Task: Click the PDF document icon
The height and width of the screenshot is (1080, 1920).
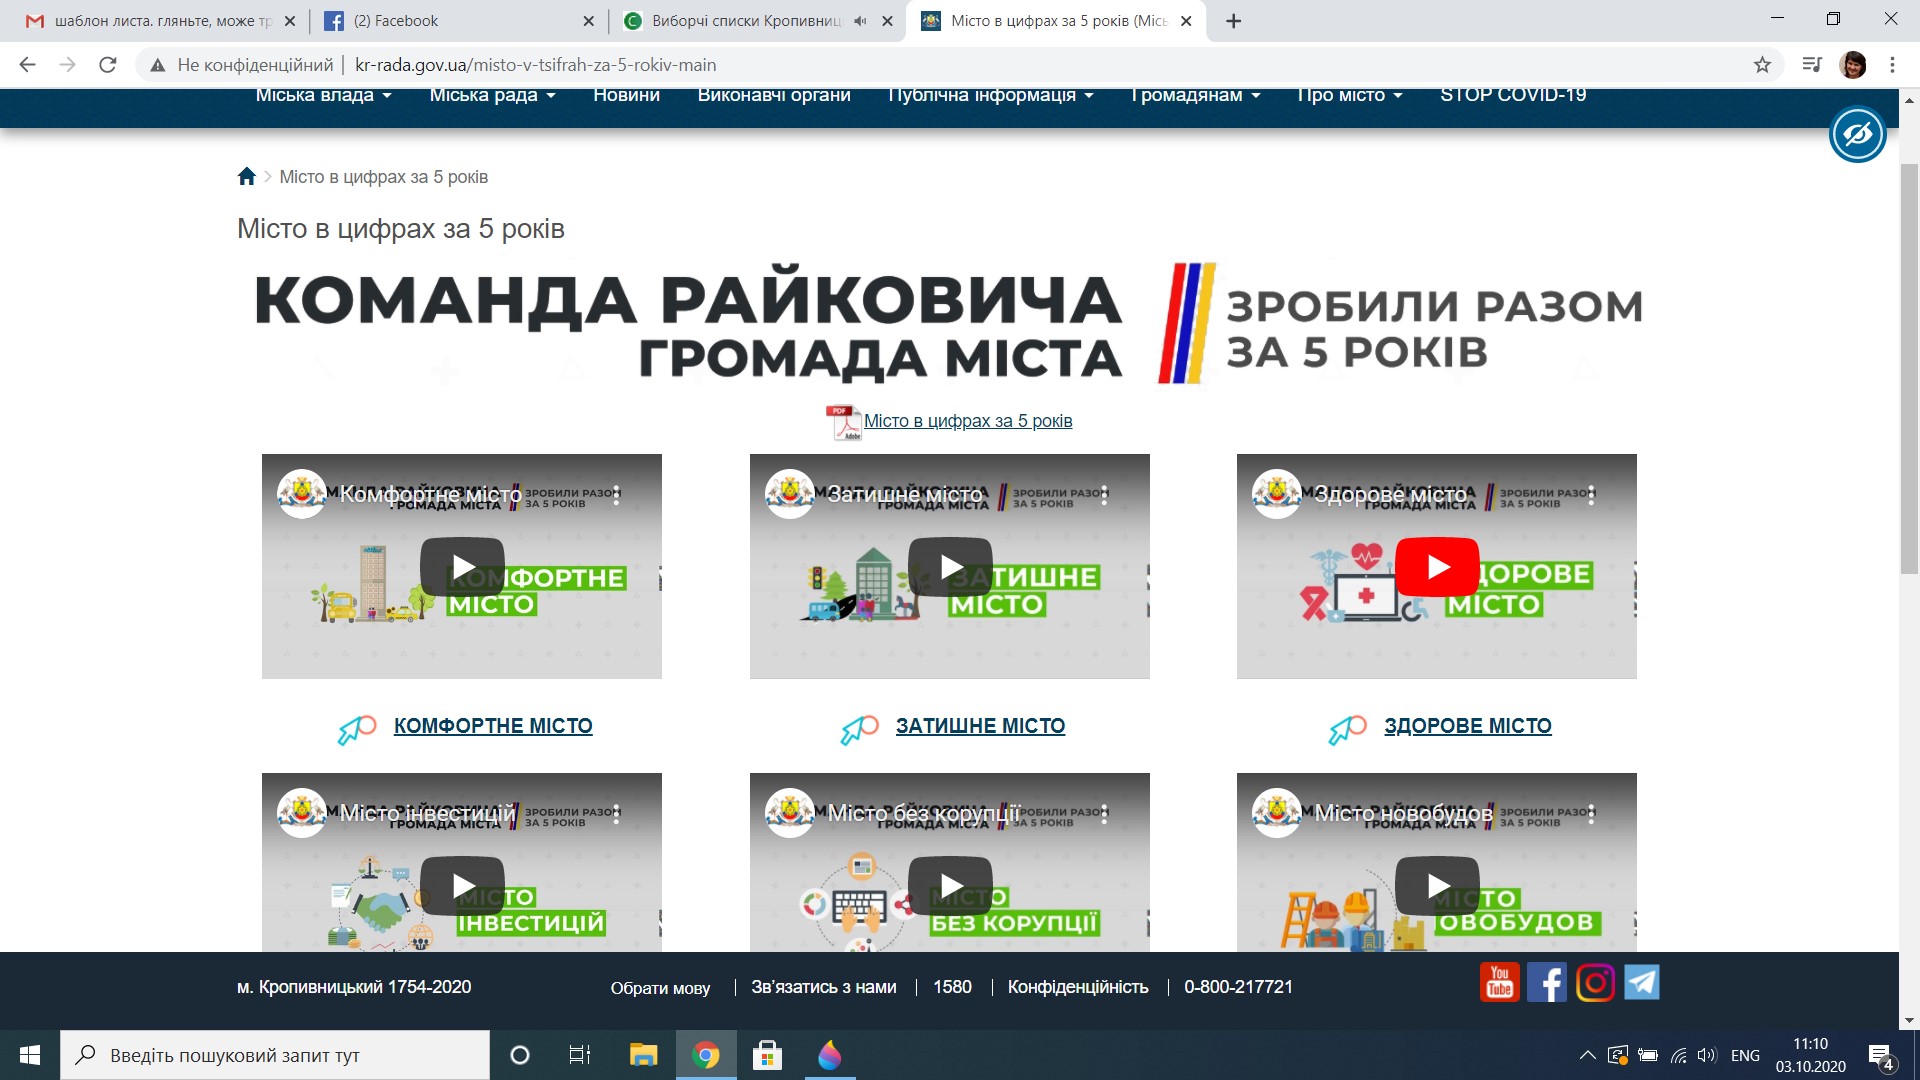Action: [x=842, y=422]
